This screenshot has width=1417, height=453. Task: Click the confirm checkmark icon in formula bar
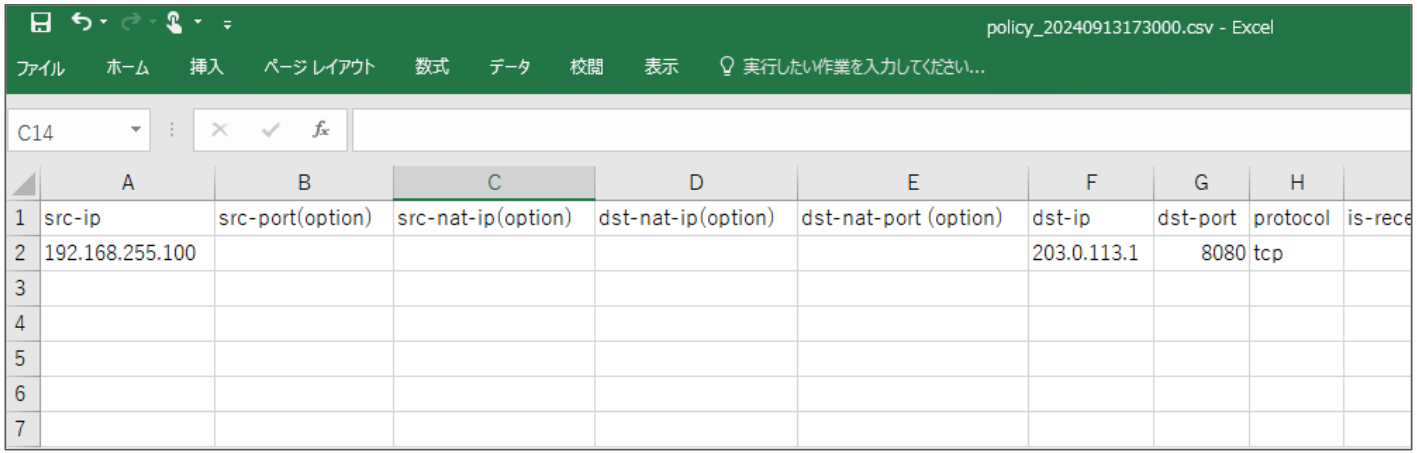[x=270, y=131]
